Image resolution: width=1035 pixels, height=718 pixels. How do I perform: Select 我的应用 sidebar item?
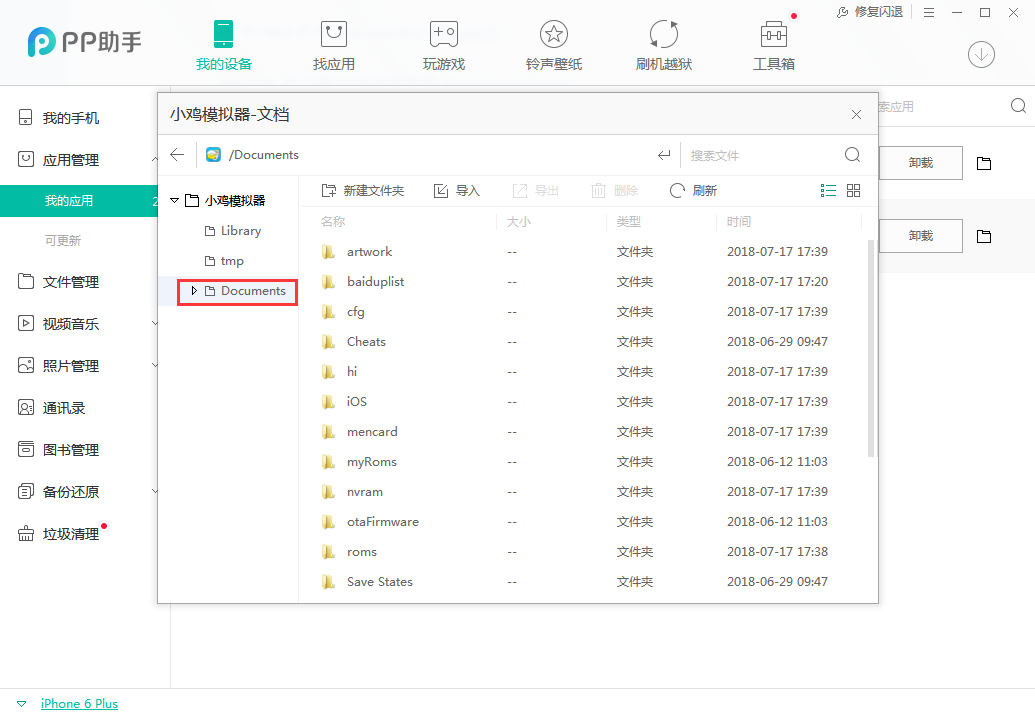pos(79,201)
